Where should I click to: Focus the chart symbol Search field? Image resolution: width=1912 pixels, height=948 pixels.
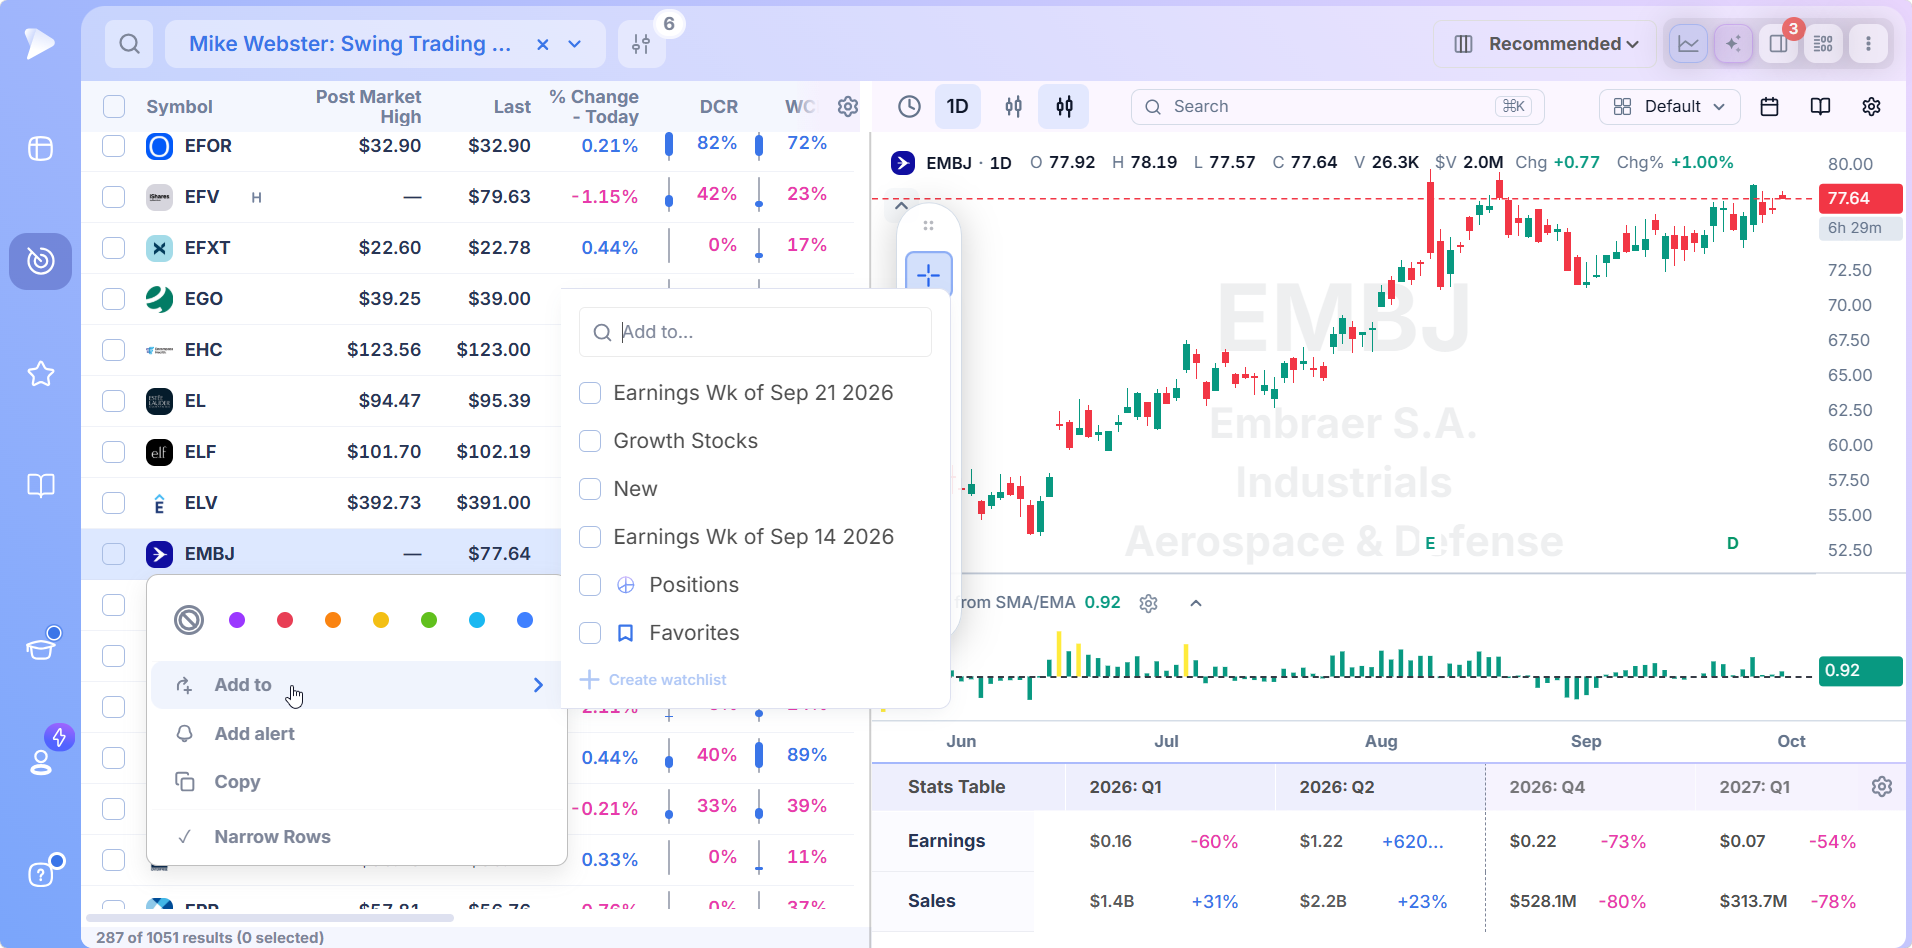(1337, 107)
